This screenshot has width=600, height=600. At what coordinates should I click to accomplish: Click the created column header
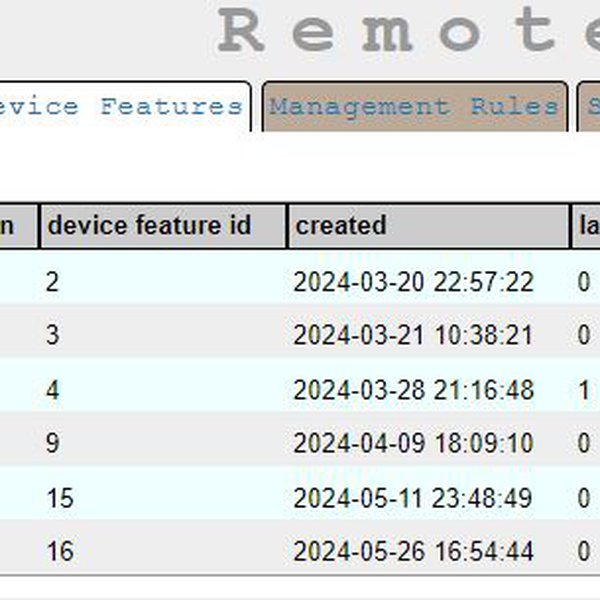point(341,226)
